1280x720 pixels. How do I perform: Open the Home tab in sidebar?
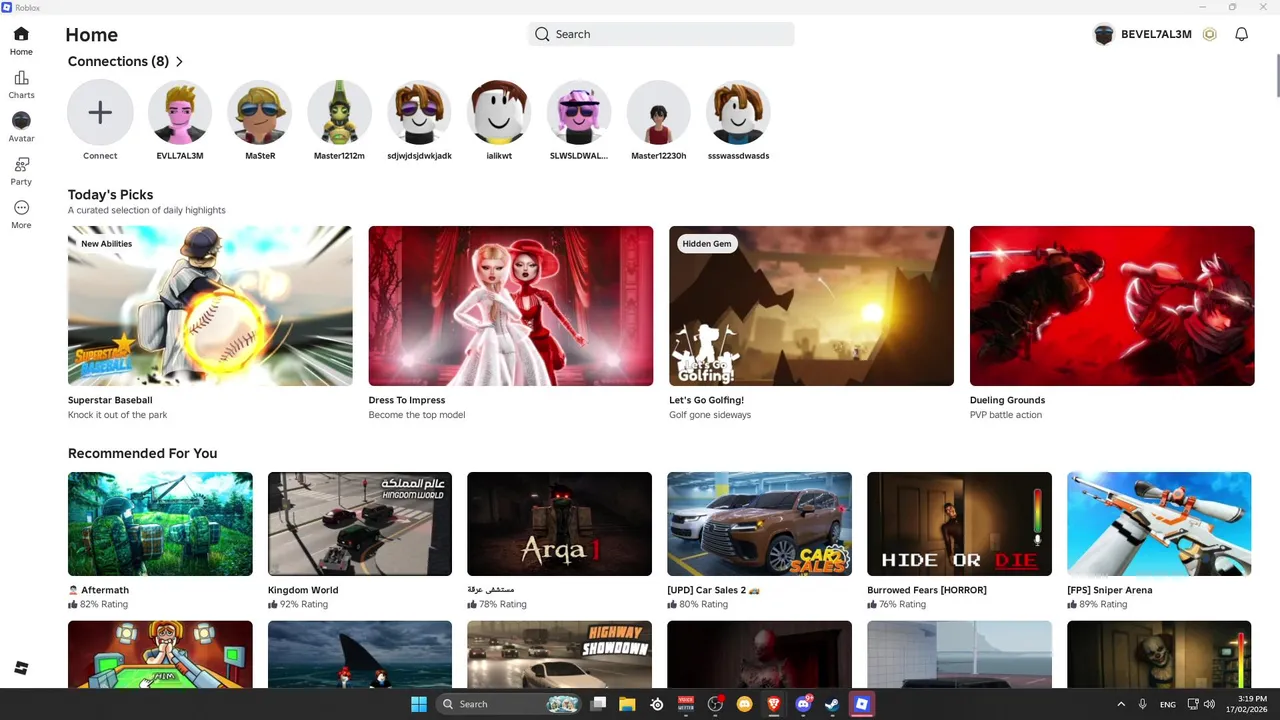(x=21, y=41)
